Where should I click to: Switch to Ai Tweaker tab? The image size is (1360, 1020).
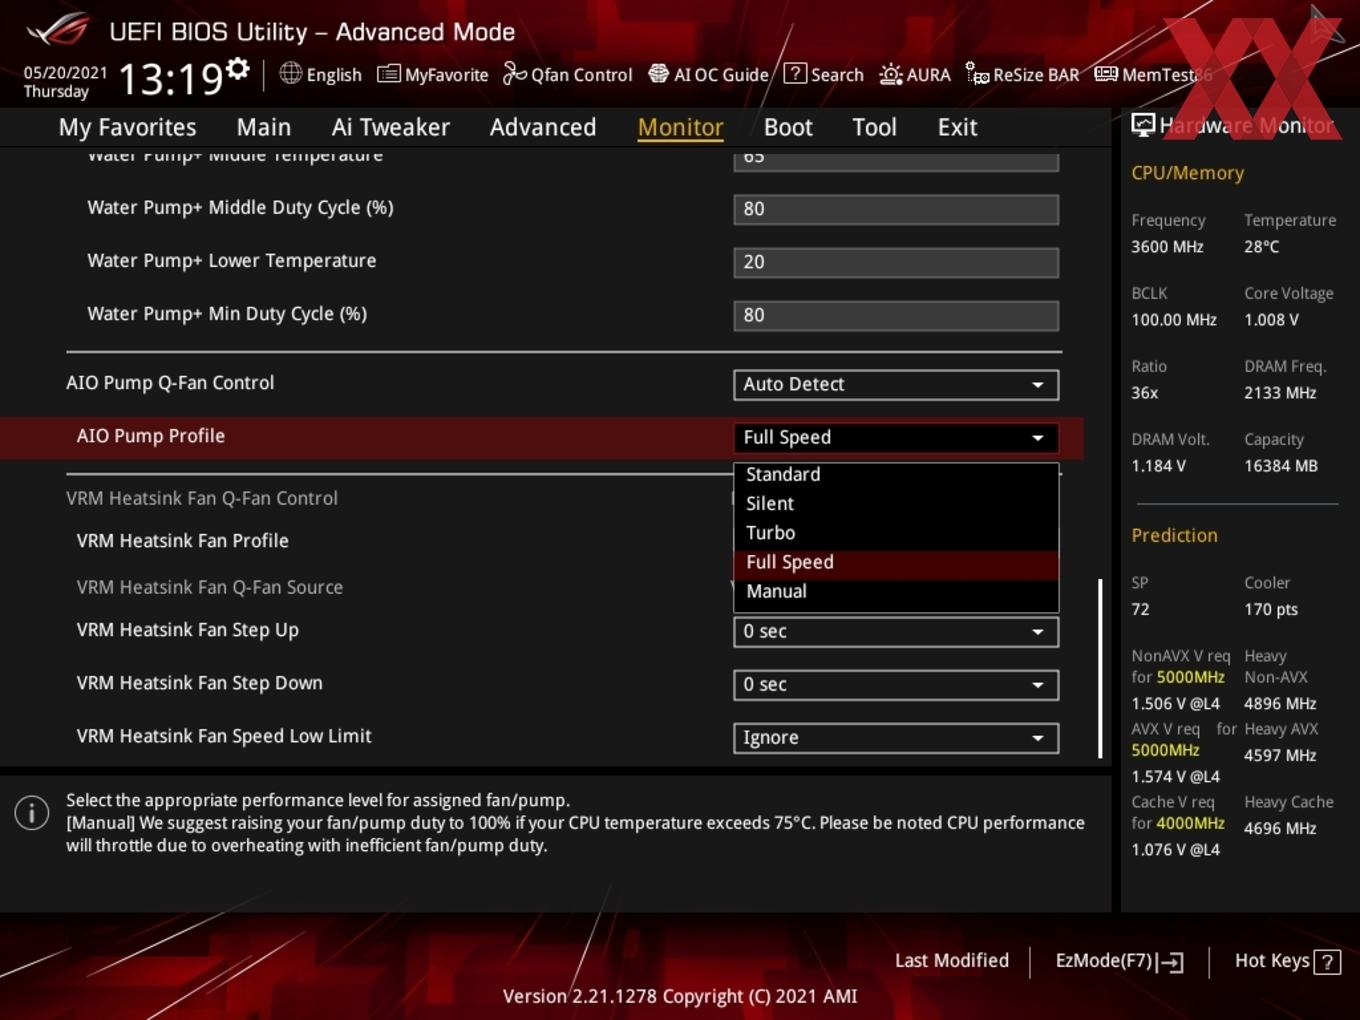coord(391,127)
